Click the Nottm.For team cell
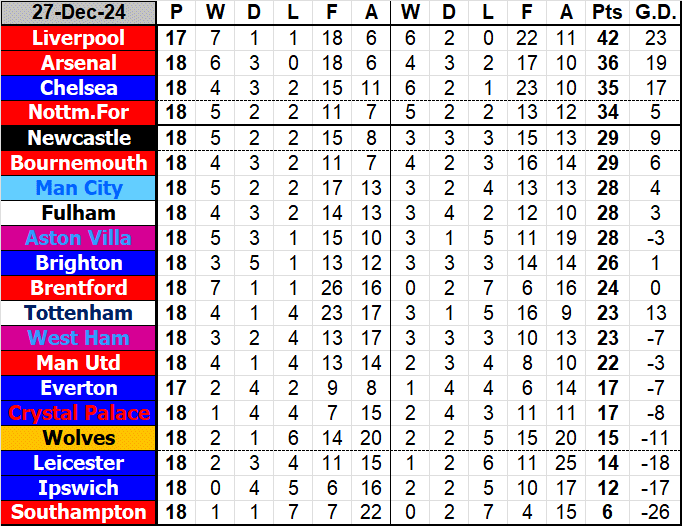 pos(79,113)
